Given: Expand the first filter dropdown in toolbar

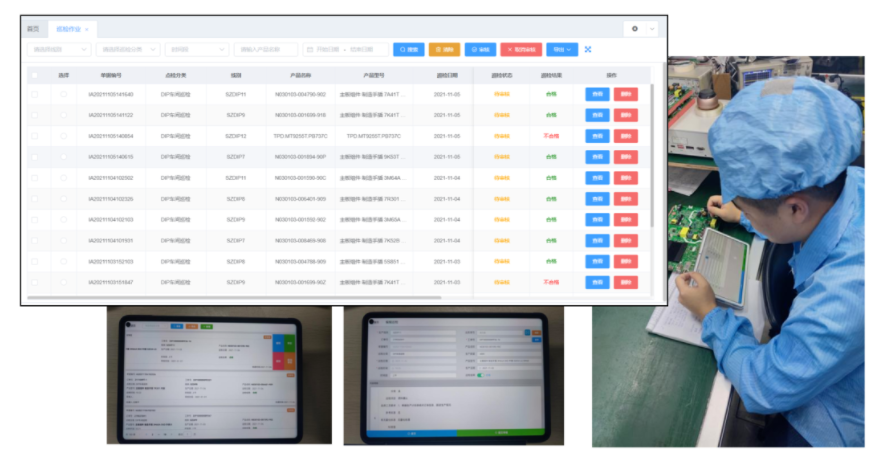Looking at the screenshot, I should click(58, 49).
